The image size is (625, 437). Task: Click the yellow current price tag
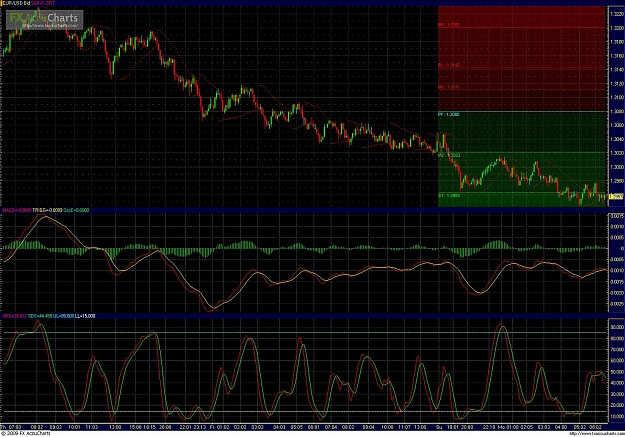[616, 197]
